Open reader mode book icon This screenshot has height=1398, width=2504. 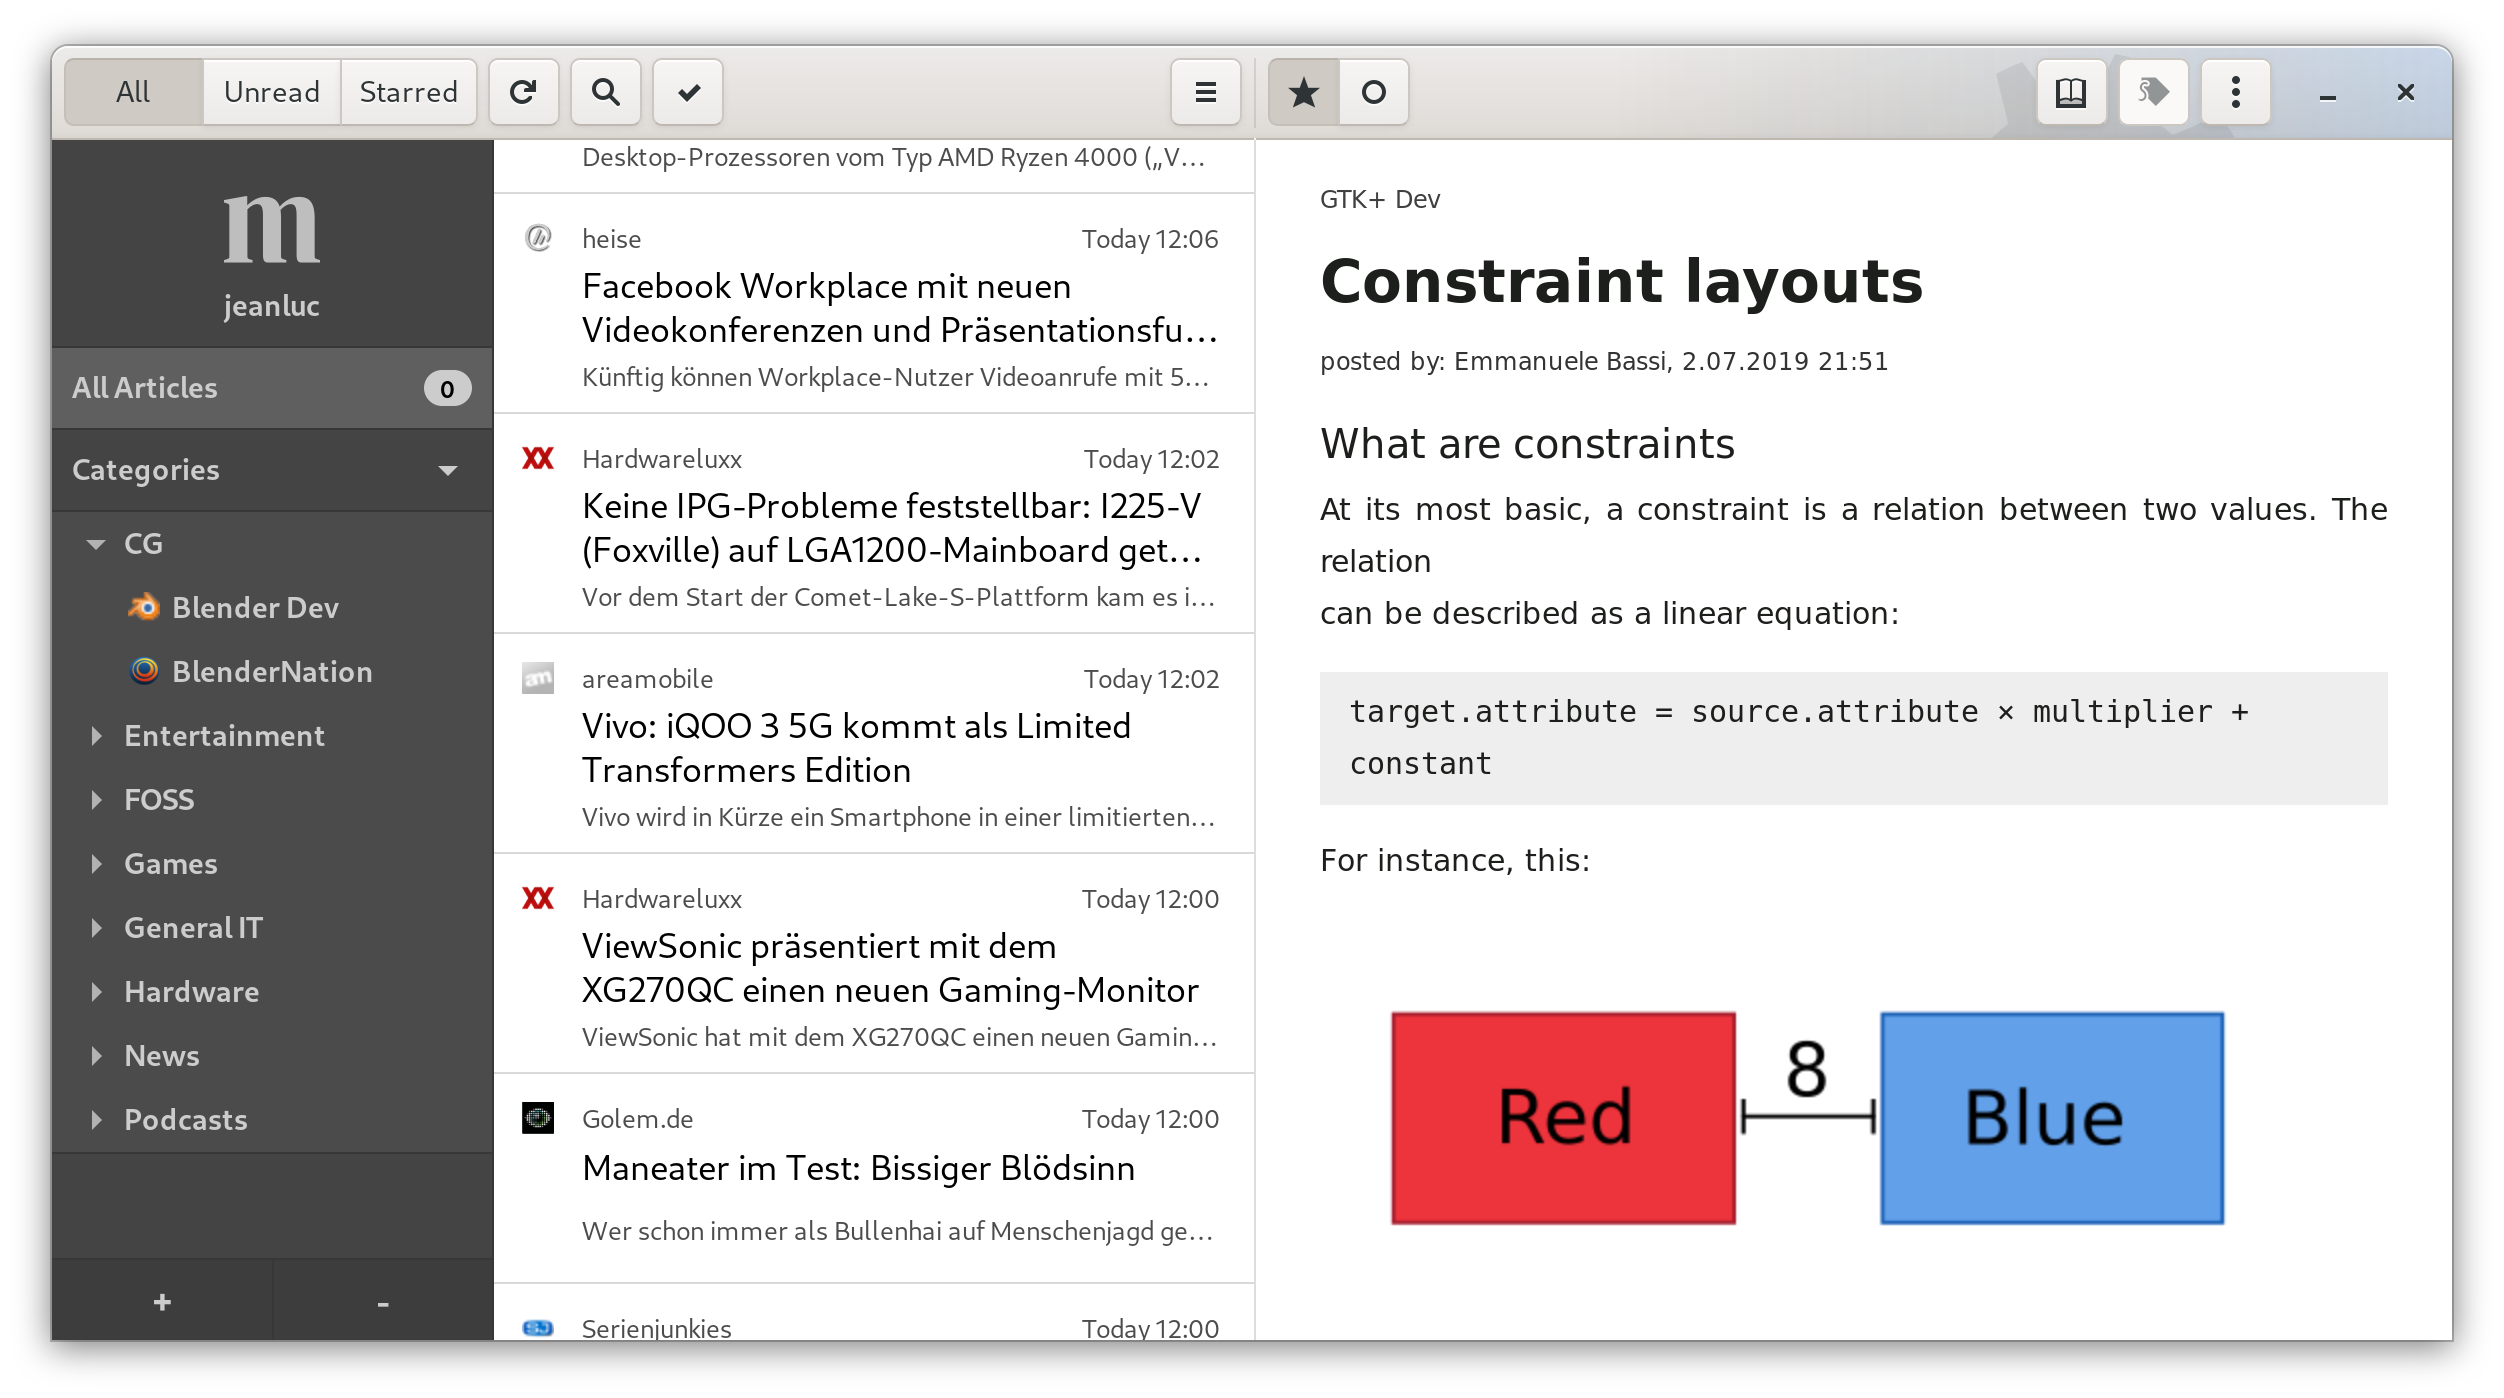(x=2071, y=92)
